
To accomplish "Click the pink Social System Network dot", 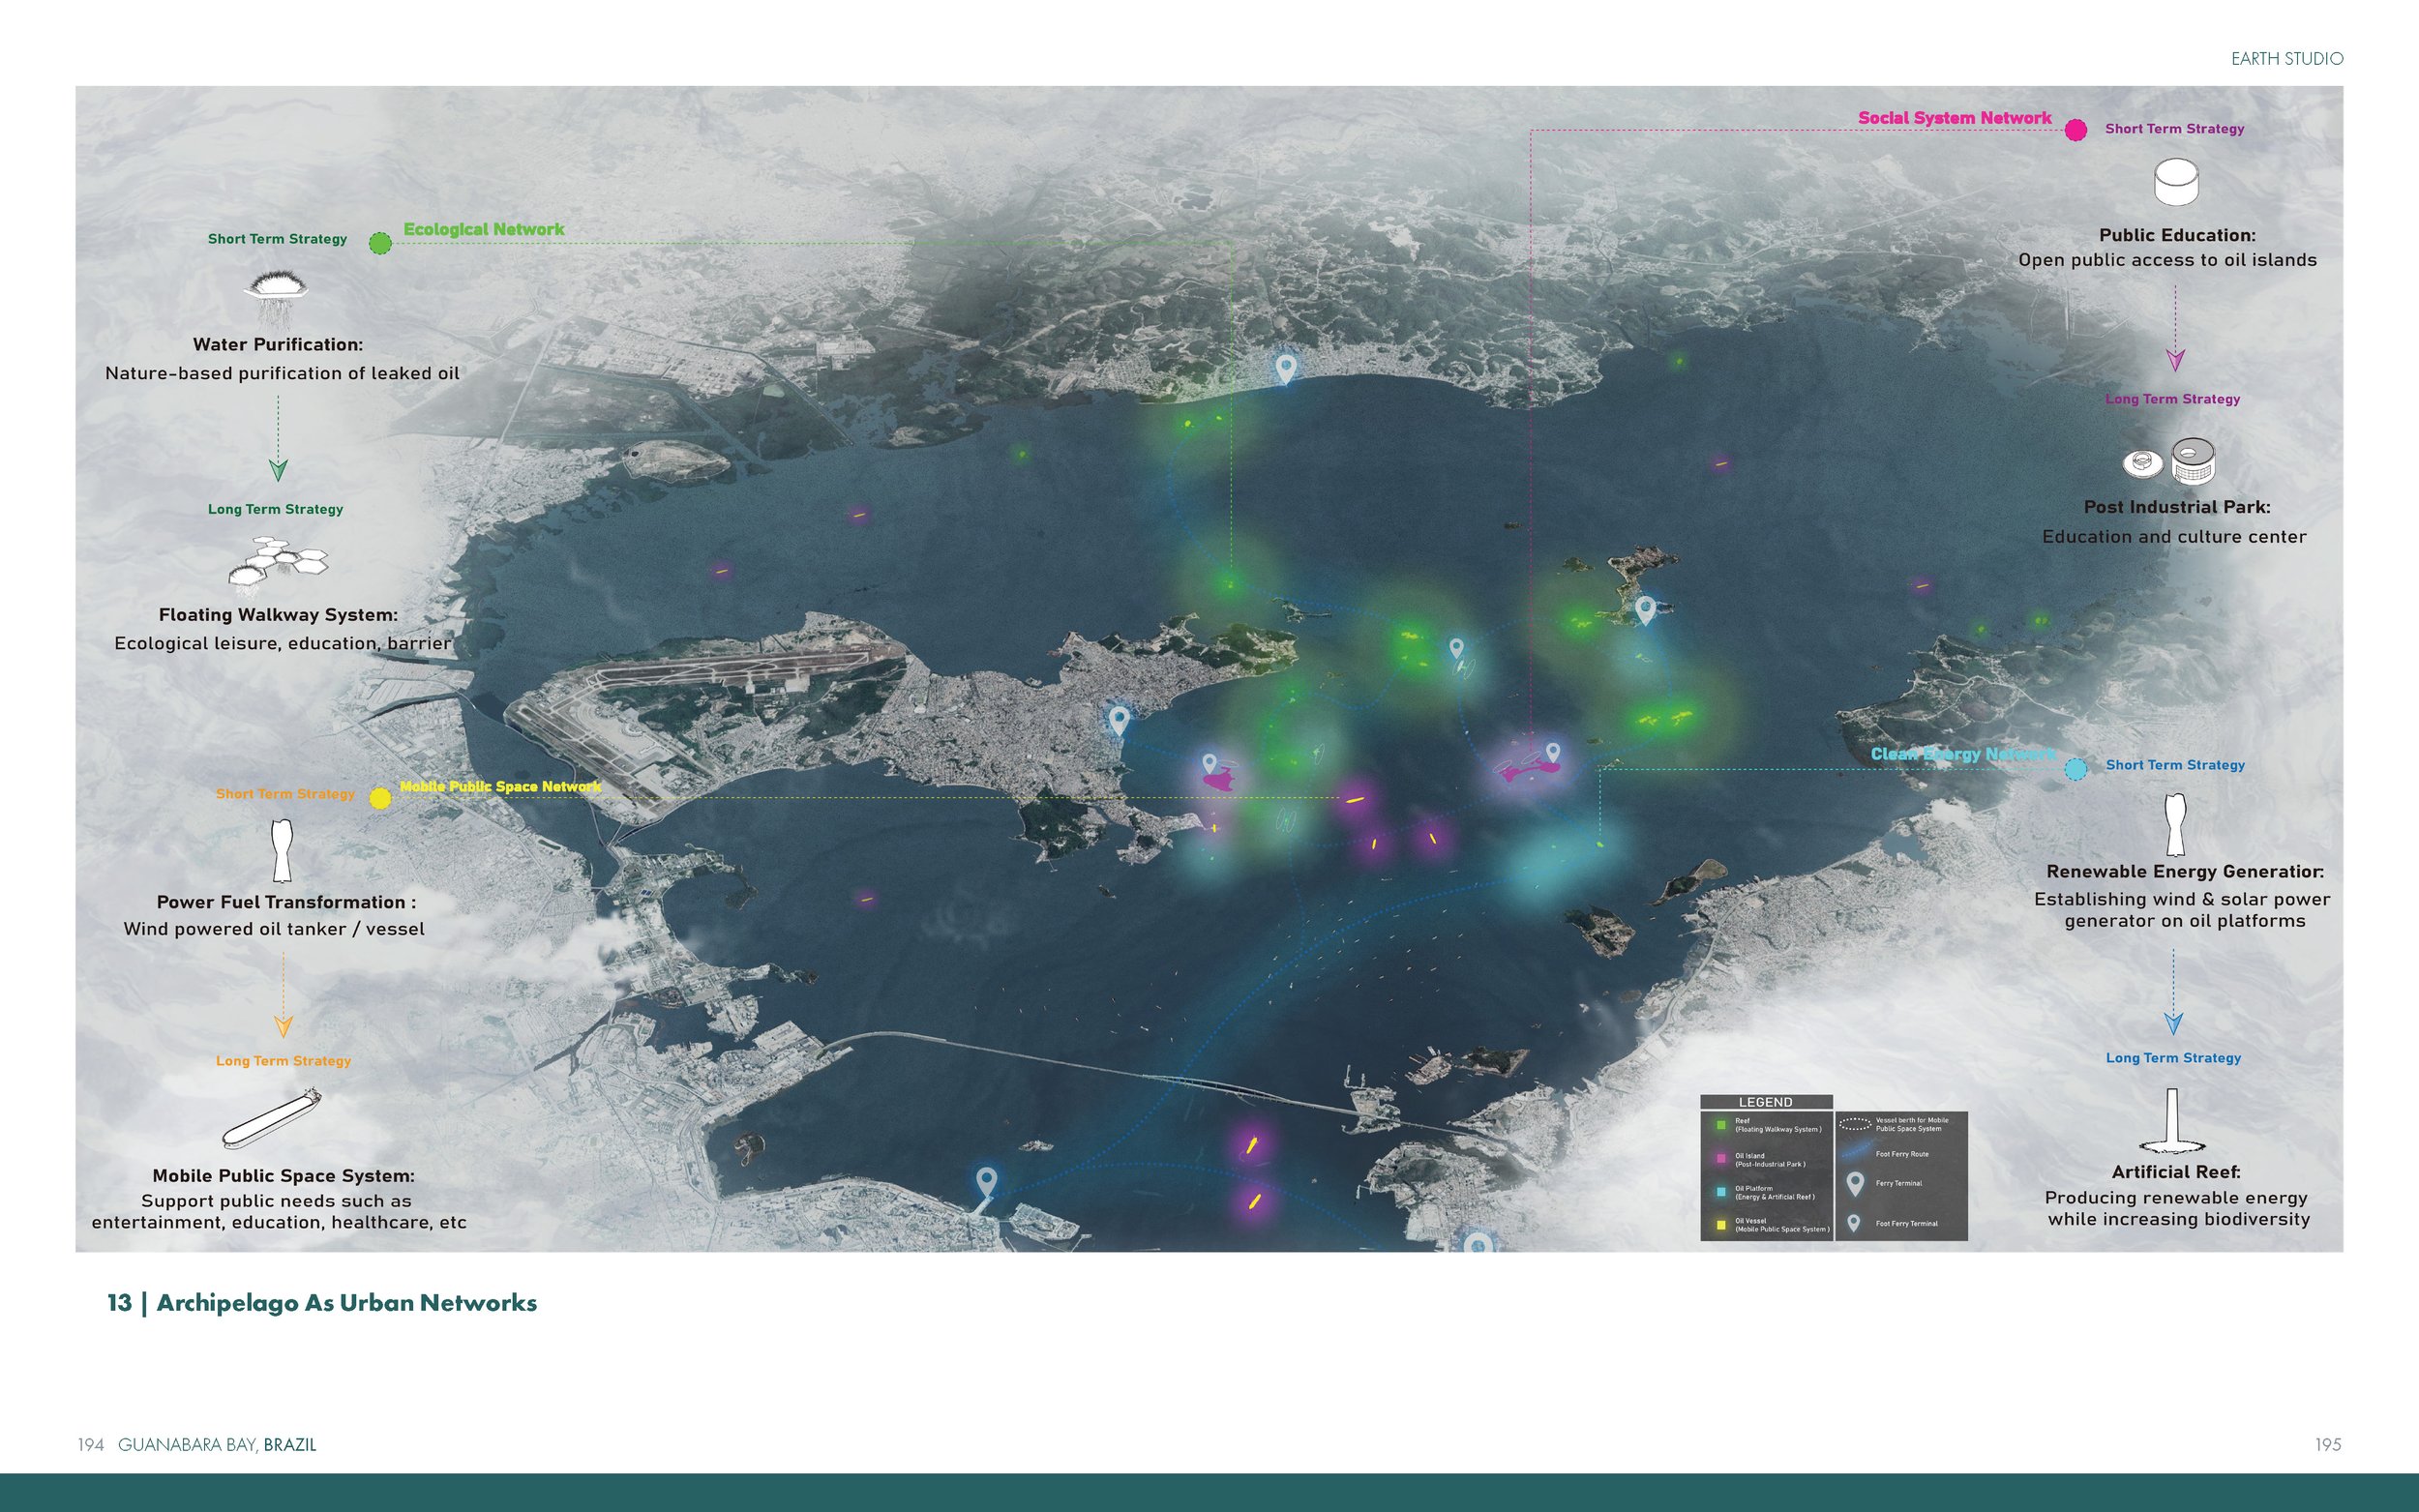I will click(2075, 130).
